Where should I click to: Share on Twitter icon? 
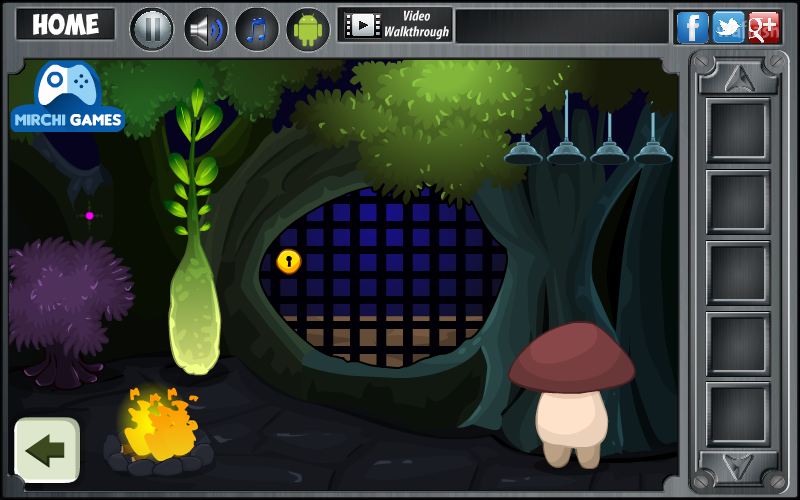pos(728,27)
